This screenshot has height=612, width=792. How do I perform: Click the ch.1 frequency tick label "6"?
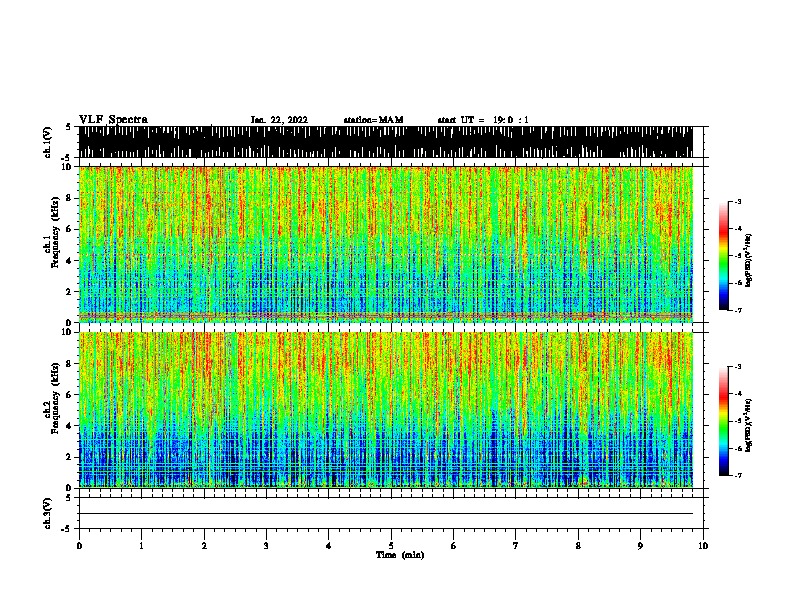(69, 229)
